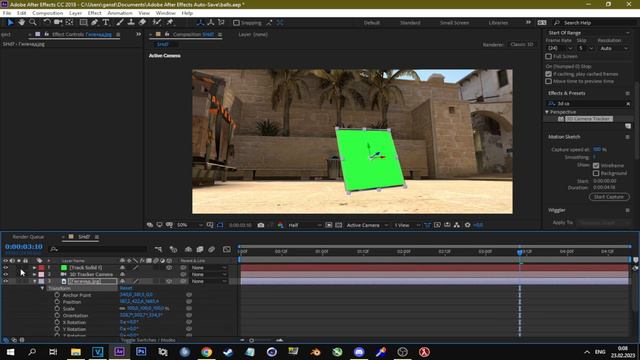Viewport: 640px width, 360px height.
Task: Hide layer 3 using its eye icon
Action: tap(6, 281)
